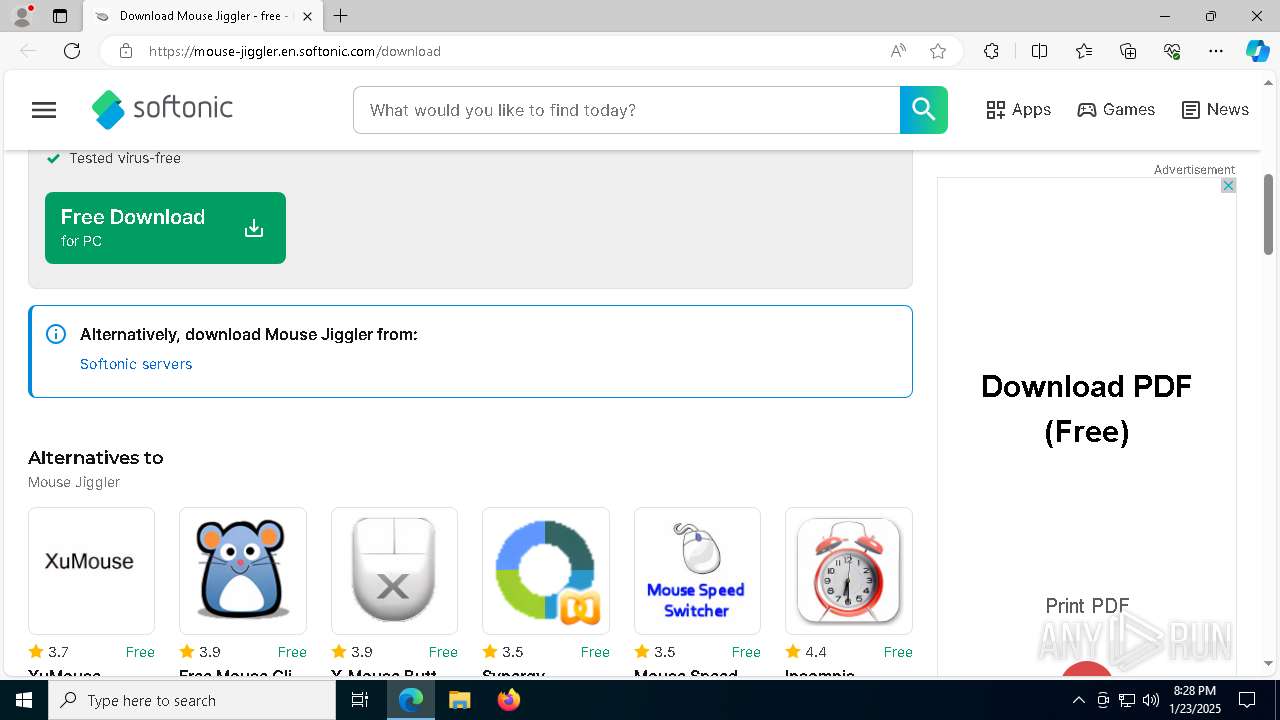Open the Favorites list icon
1280x720 pixels.
1084,51
